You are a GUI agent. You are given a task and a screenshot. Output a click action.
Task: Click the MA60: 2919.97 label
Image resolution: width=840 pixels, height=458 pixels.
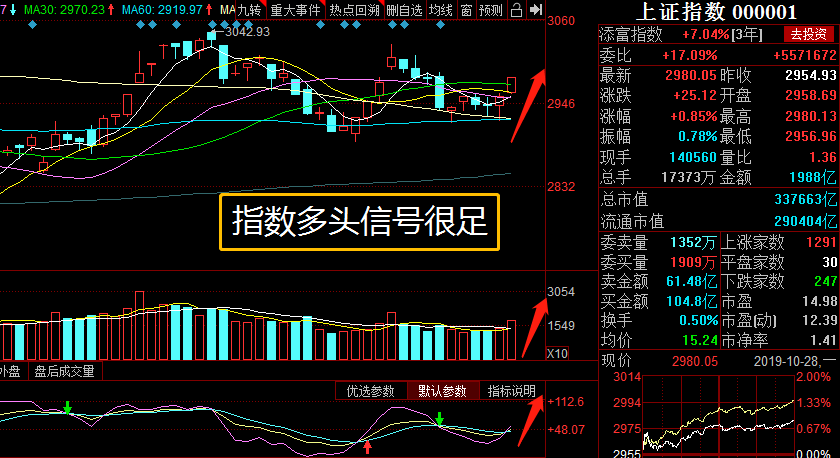[162, 9]
